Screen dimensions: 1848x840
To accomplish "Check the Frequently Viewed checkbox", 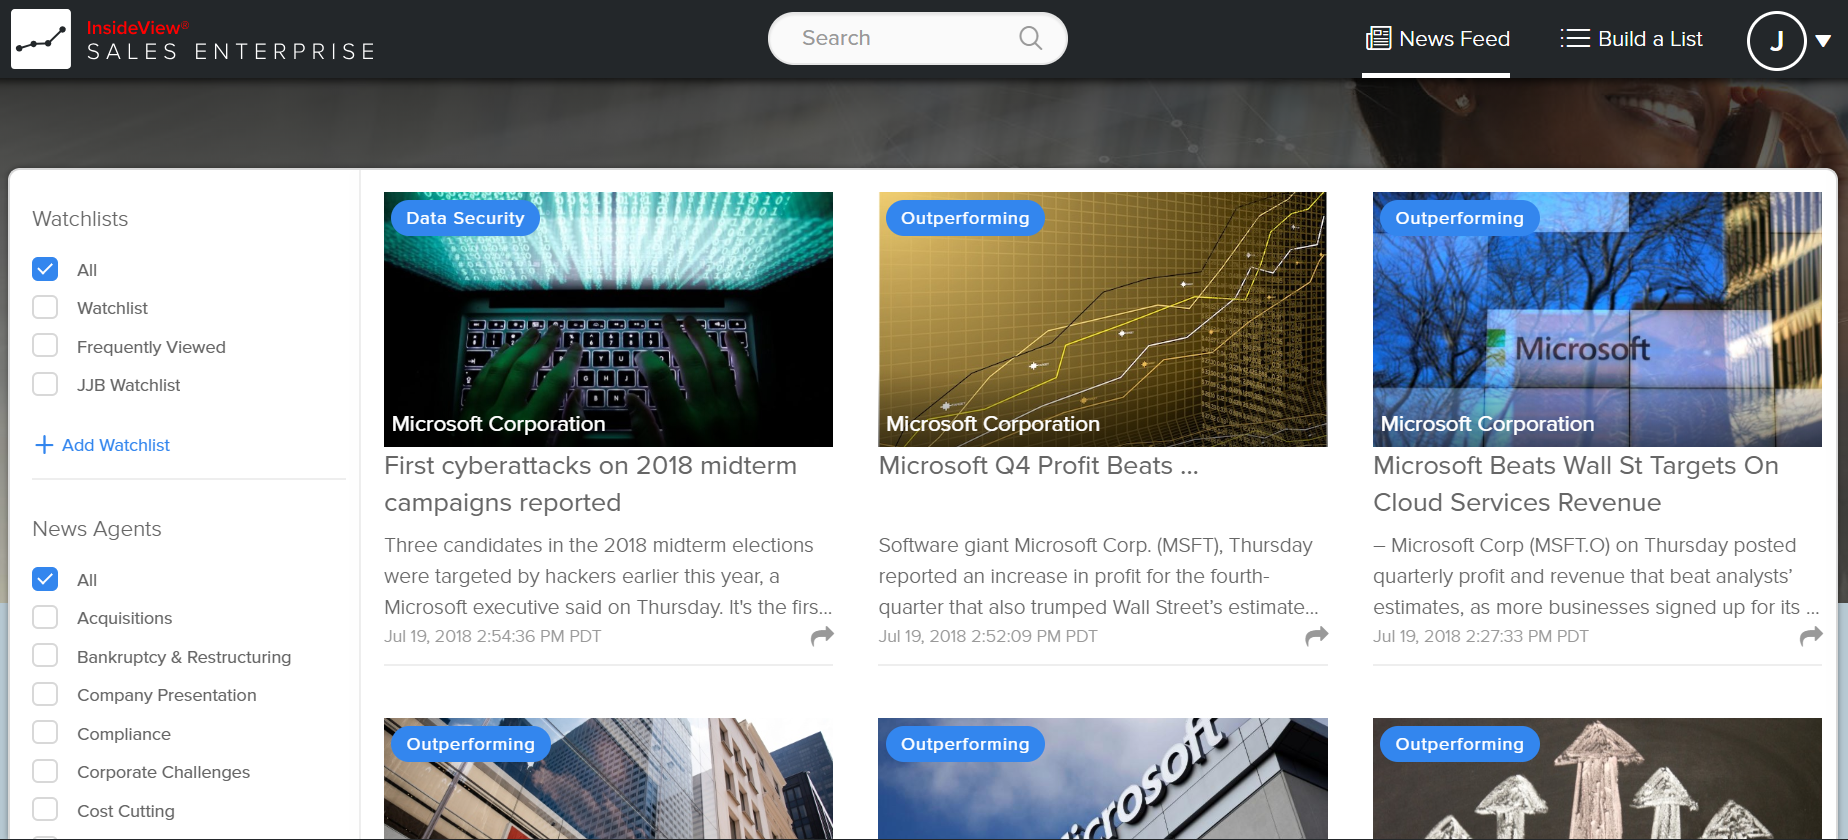I will (45, 346).
